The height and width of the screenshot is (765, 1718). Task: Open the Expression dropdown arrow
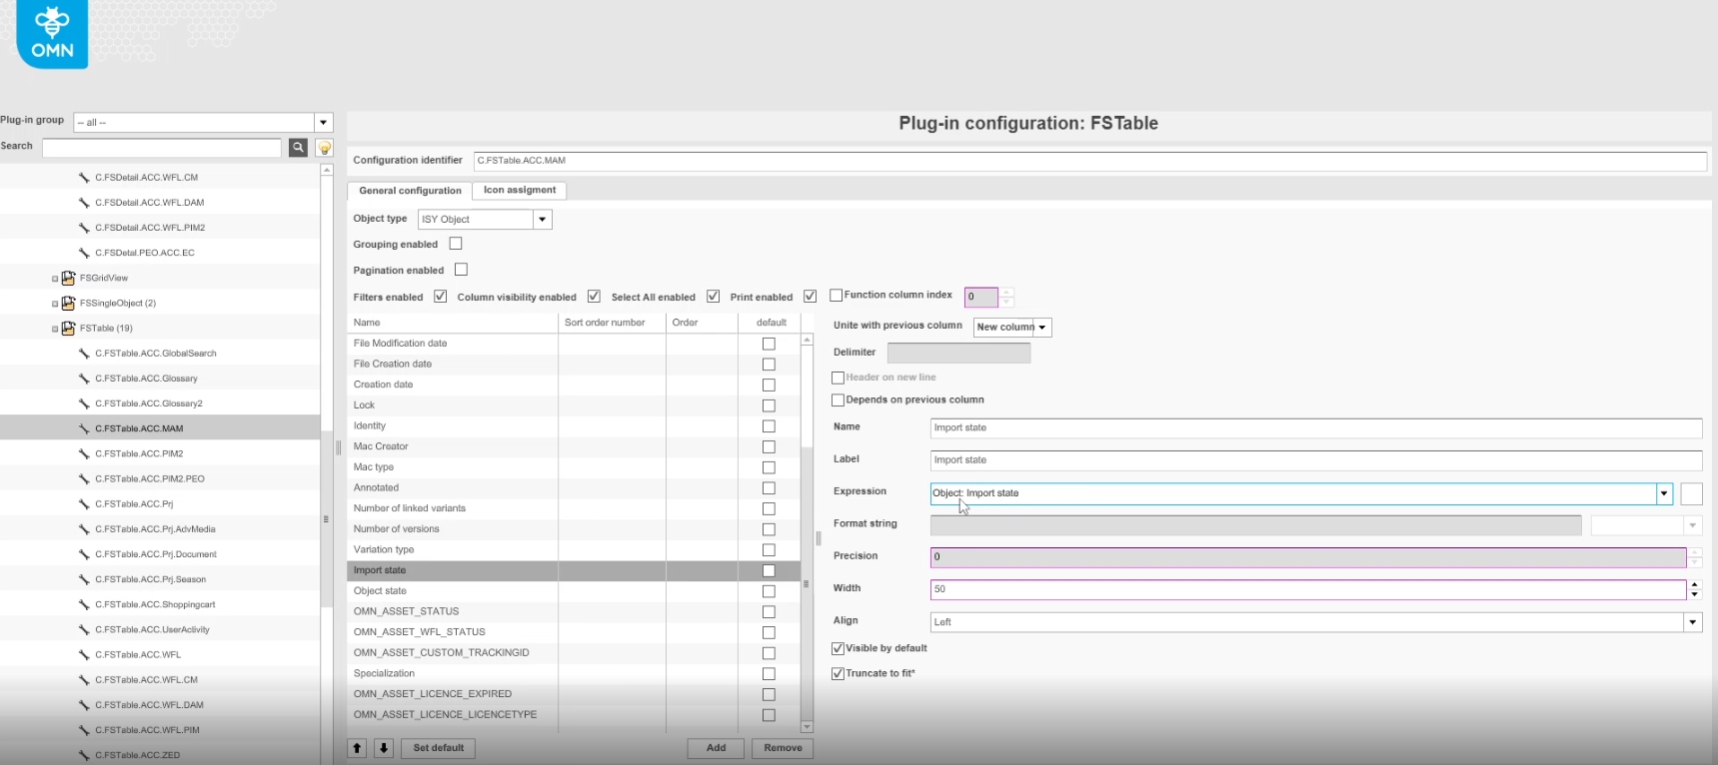tap(1664, 493)
